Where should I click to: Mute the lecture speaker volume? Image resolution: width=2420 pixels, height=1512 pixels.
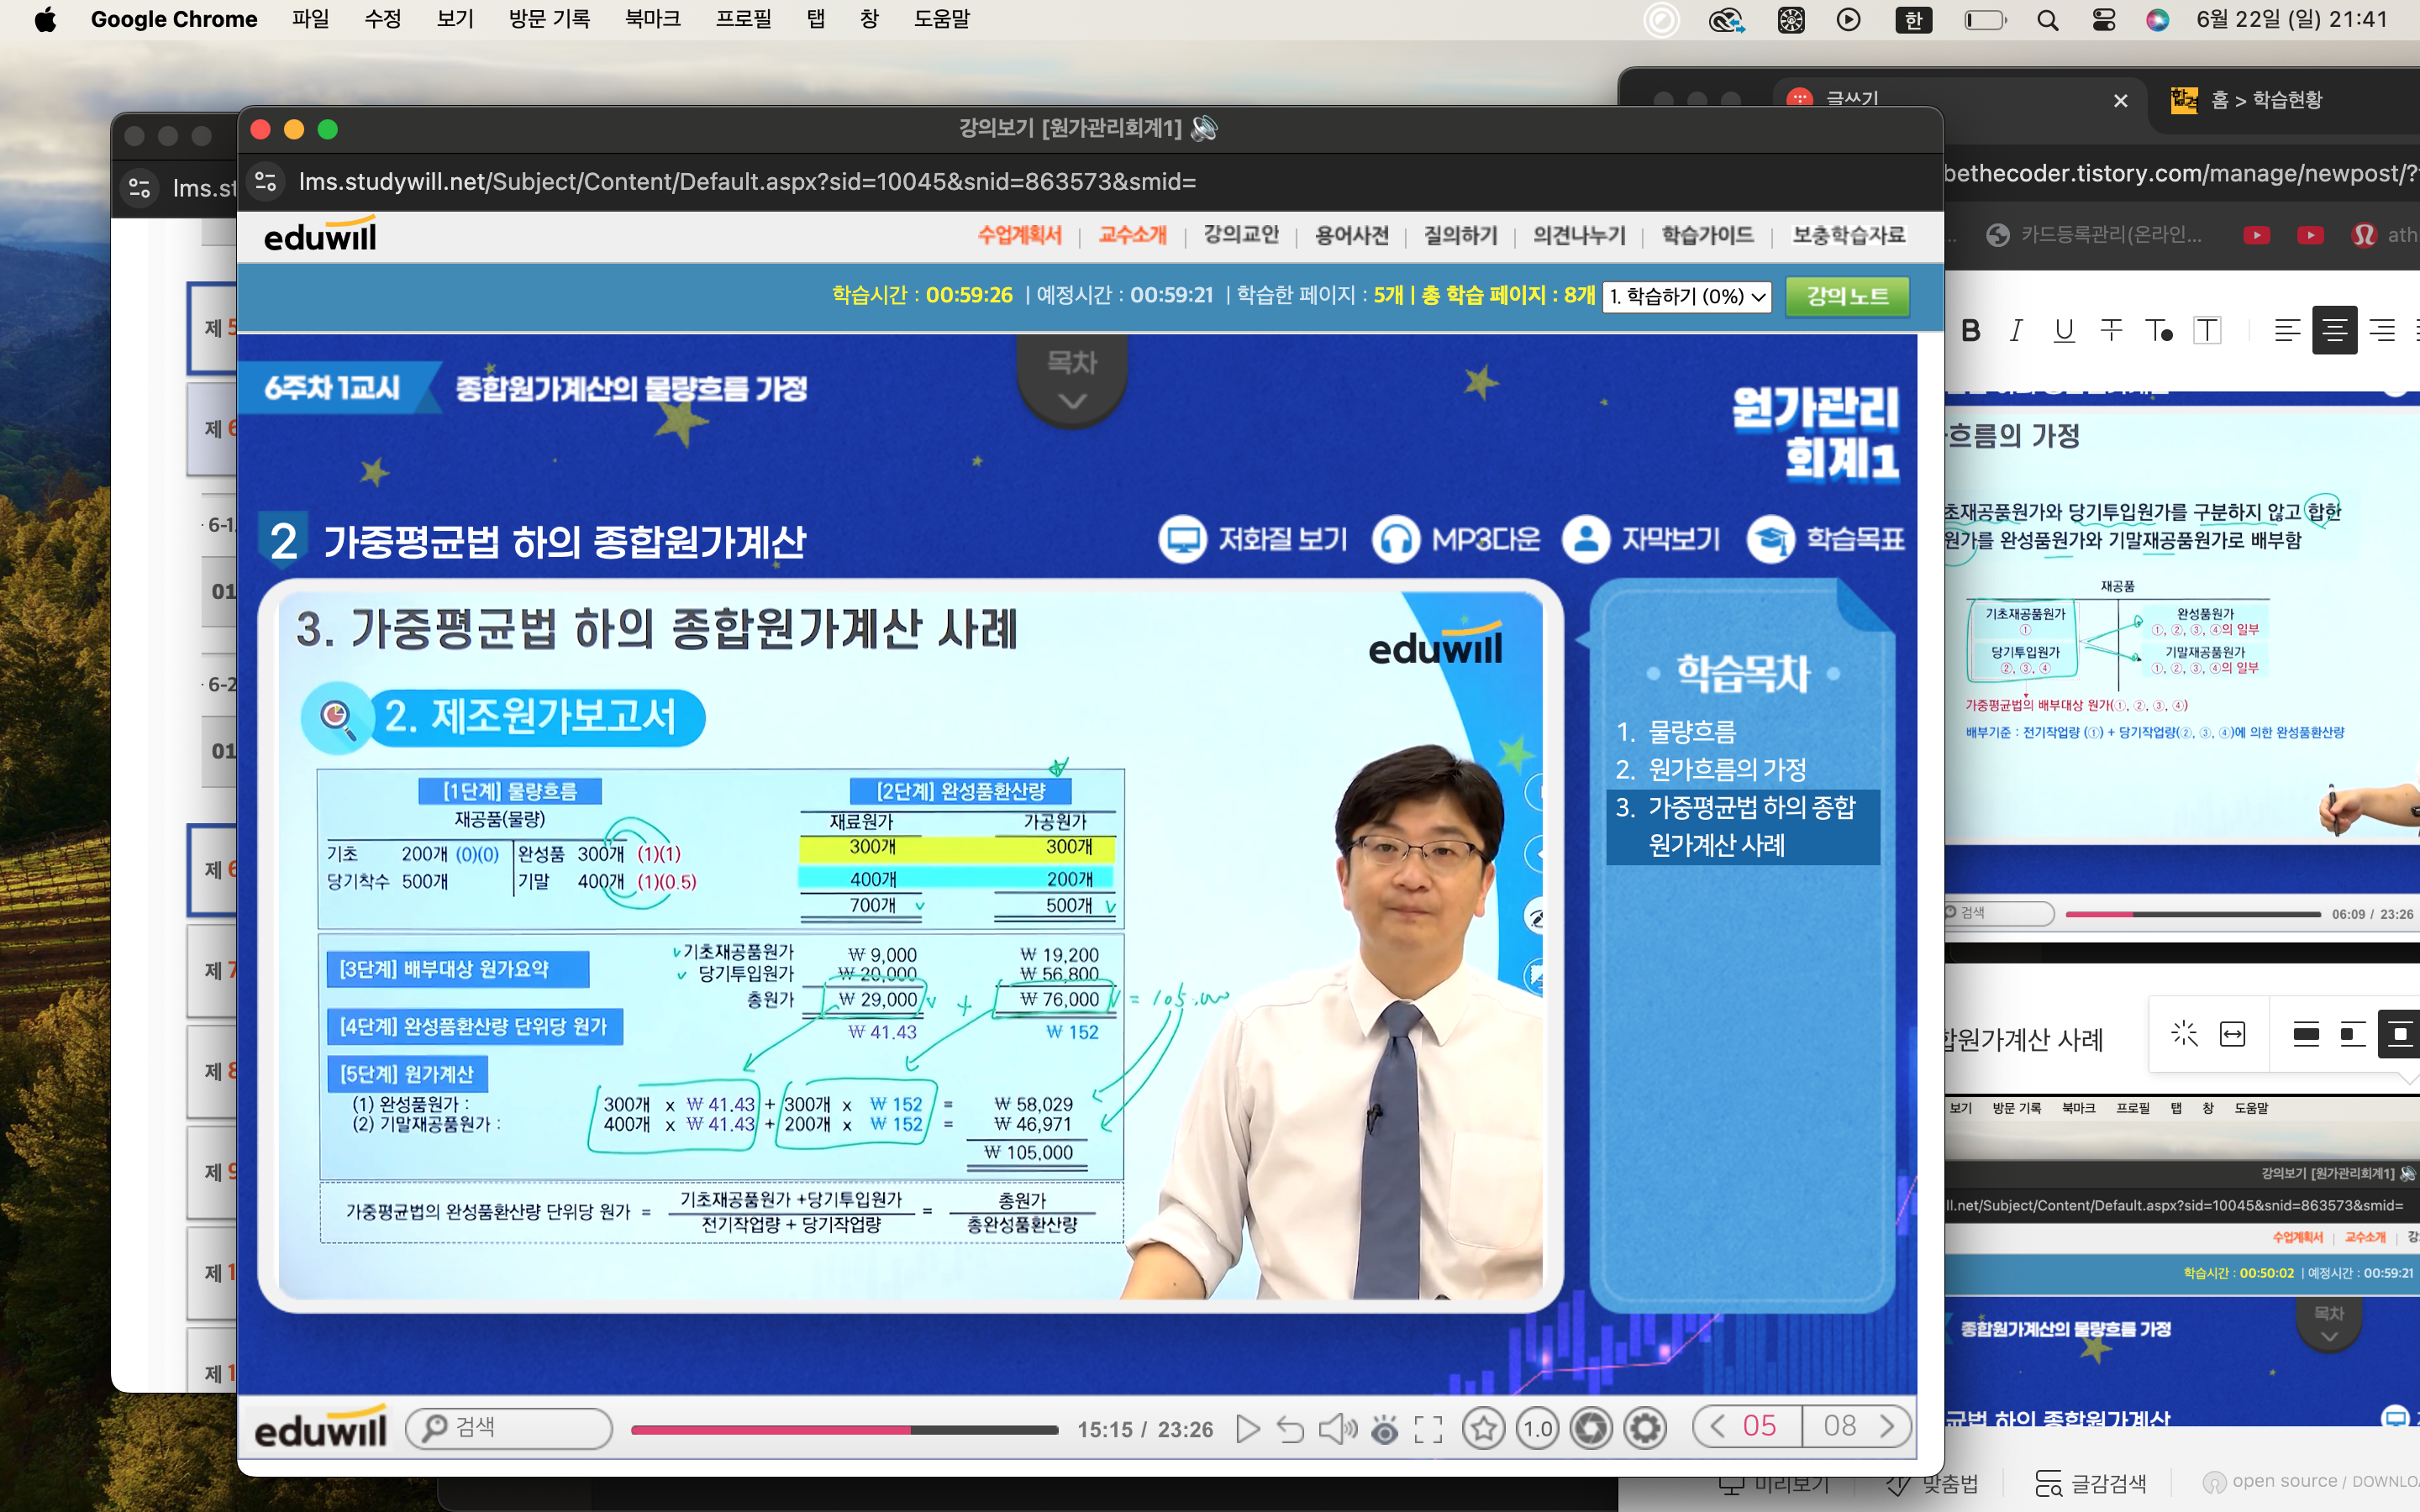[1337, 1429]
